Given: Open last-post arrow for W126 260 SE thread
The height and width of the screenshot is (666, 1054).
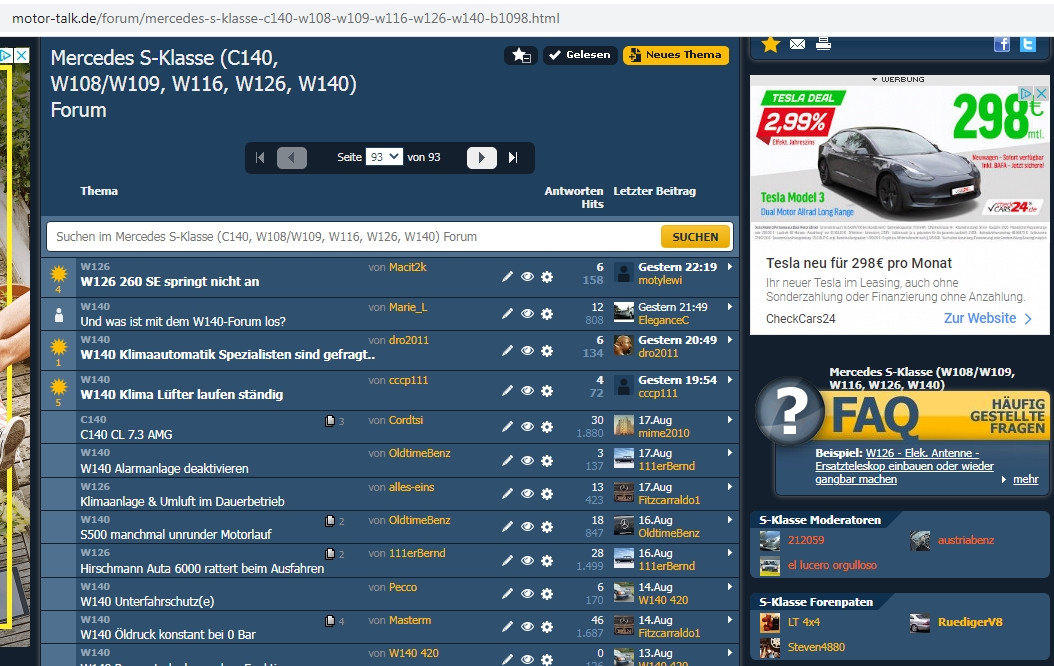Looking at the screenshot, I should point(730,267).
